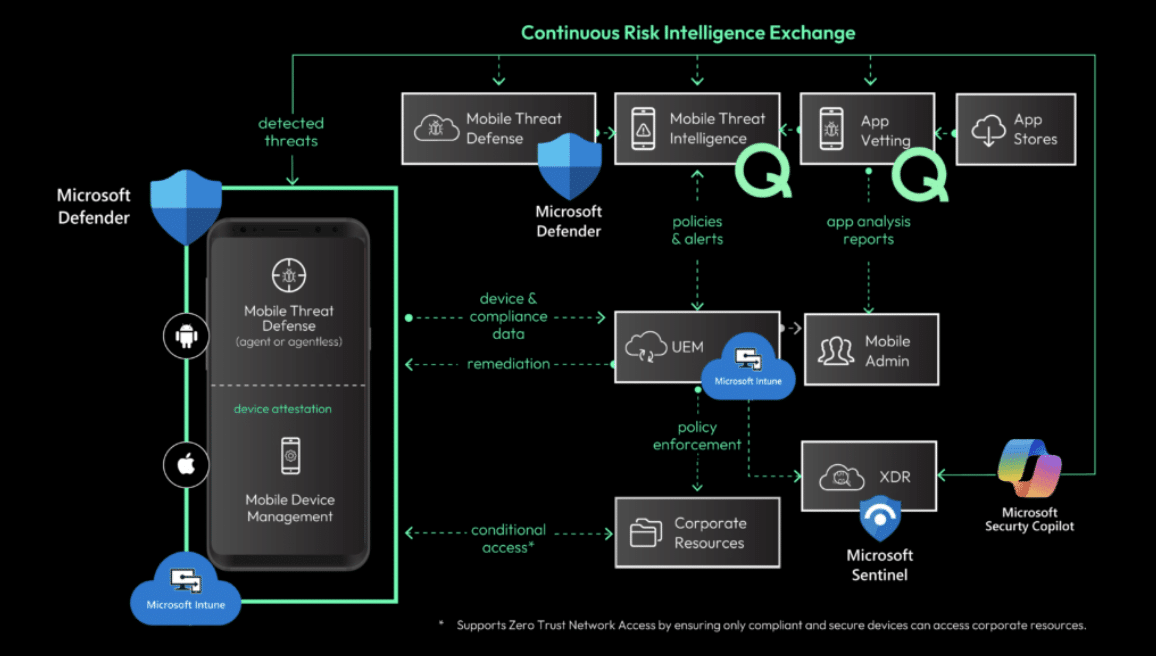1156x656 pixels.
Task: Click the policy enforcement label
Action: click(x=697, y=436)
